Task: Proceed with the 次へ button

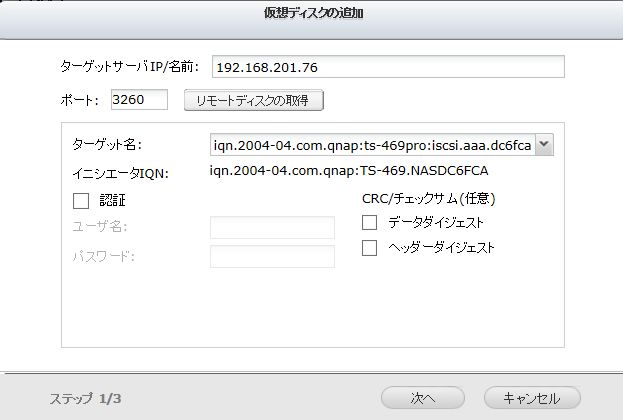Action: pyautogui.click(x=422, y=397)
